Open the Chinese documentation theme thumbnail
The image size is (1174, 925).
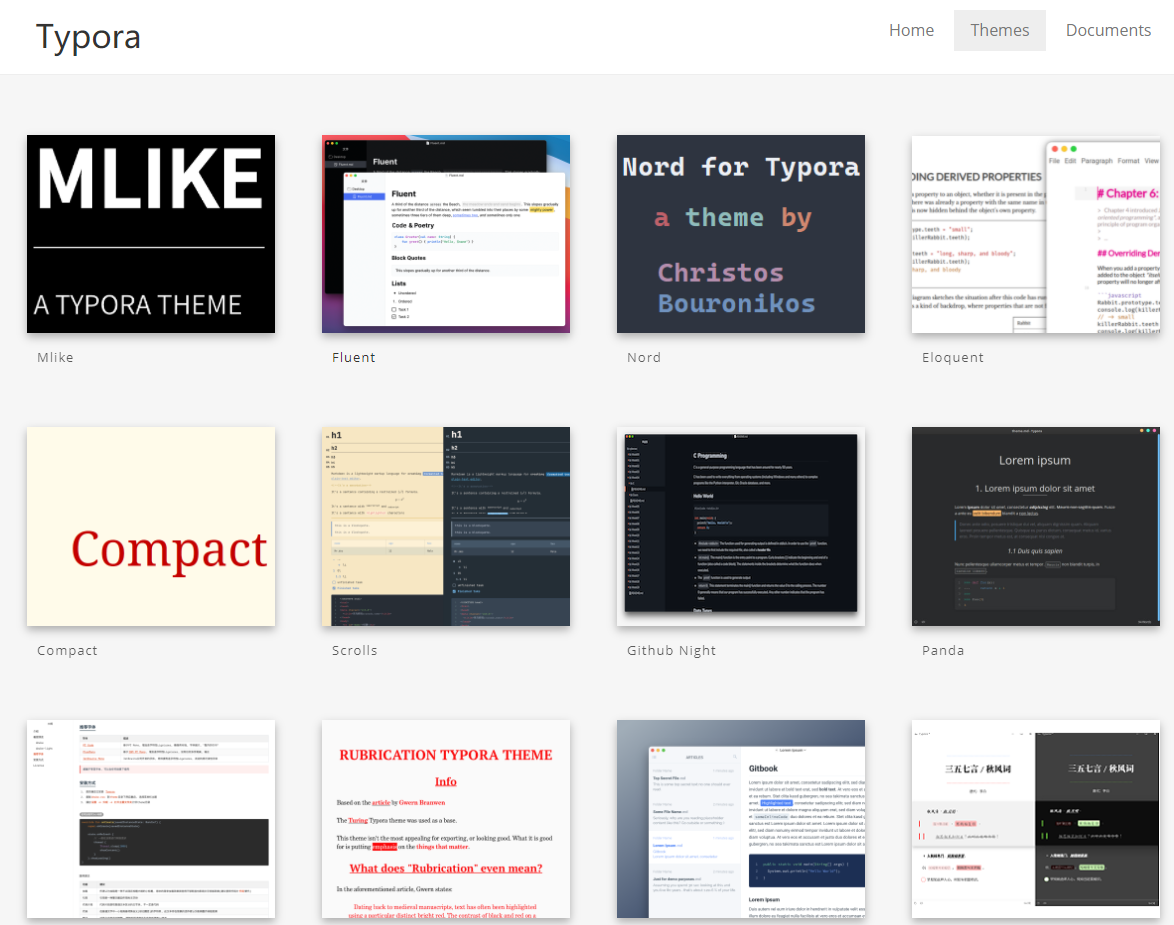tap(151, 819)
